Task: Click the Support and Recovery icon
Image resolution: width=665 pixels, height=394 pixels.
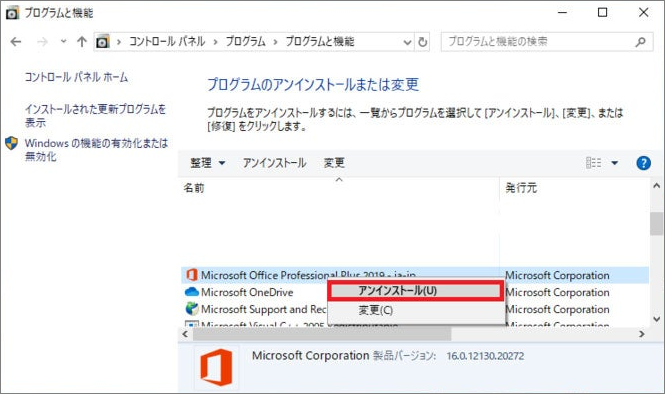Action: [x=192, y=309]
